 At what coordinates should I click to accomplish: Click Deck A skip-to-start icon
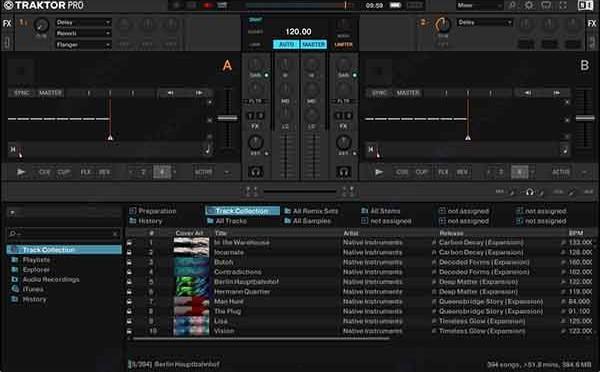(x=13, y=149)
